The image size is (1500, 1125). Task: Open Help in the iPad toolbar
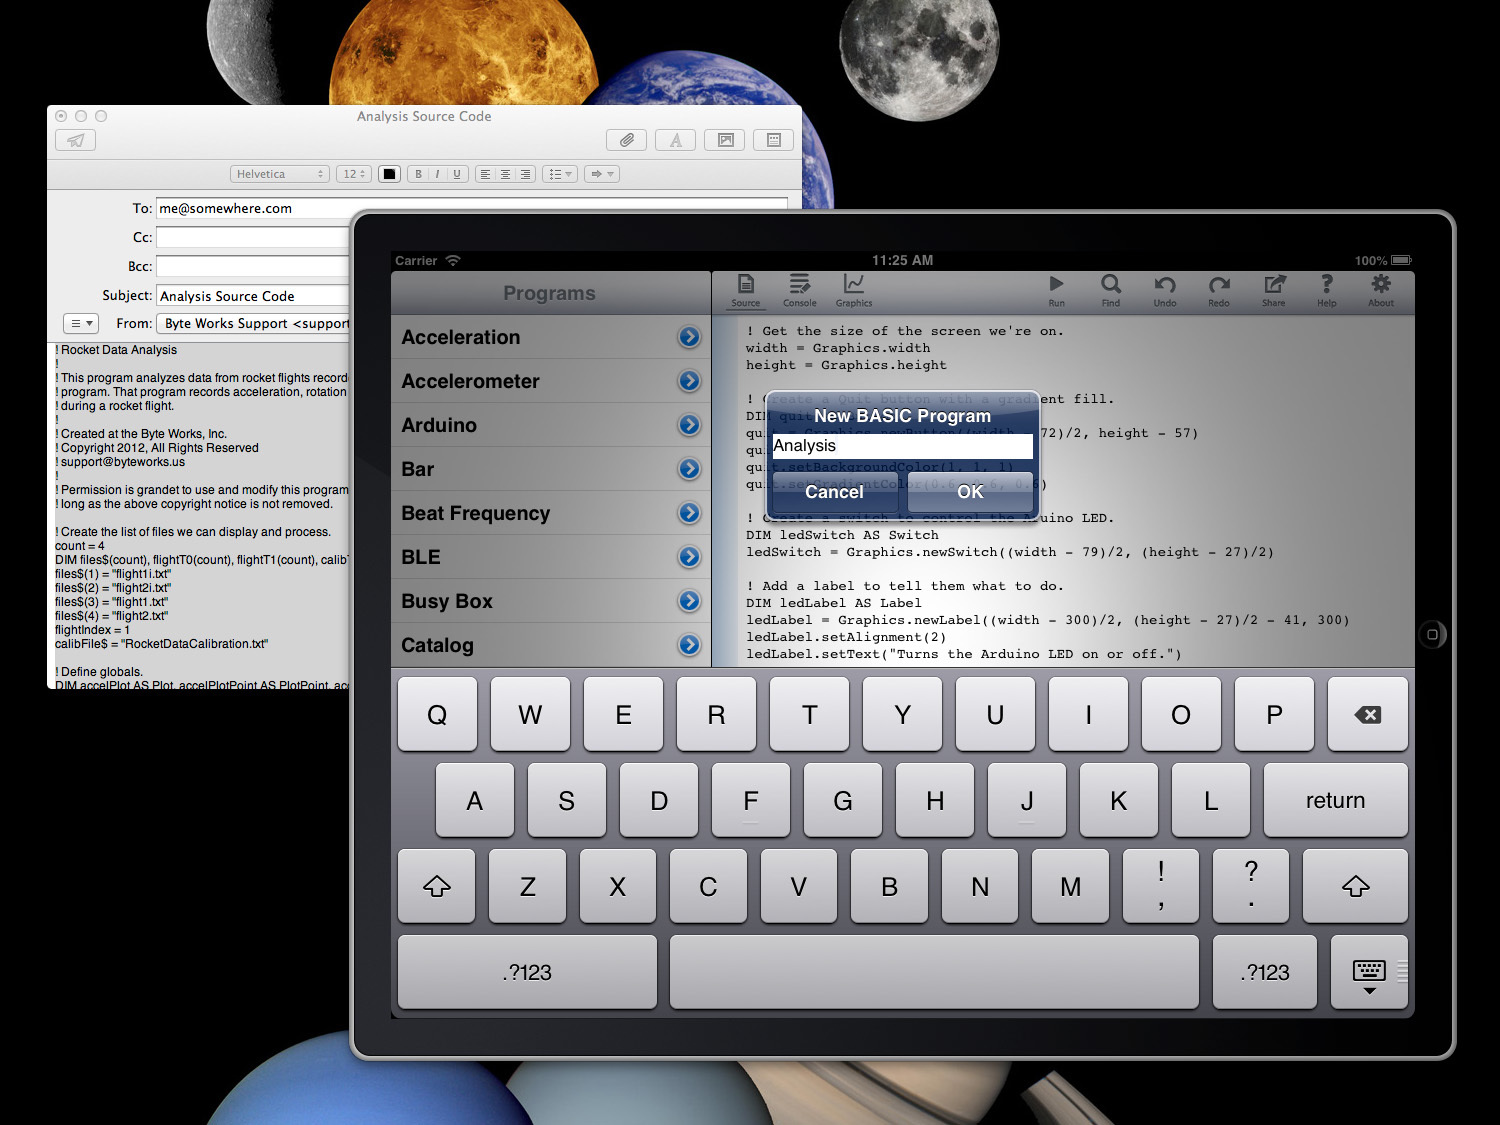pos(1327,290)
